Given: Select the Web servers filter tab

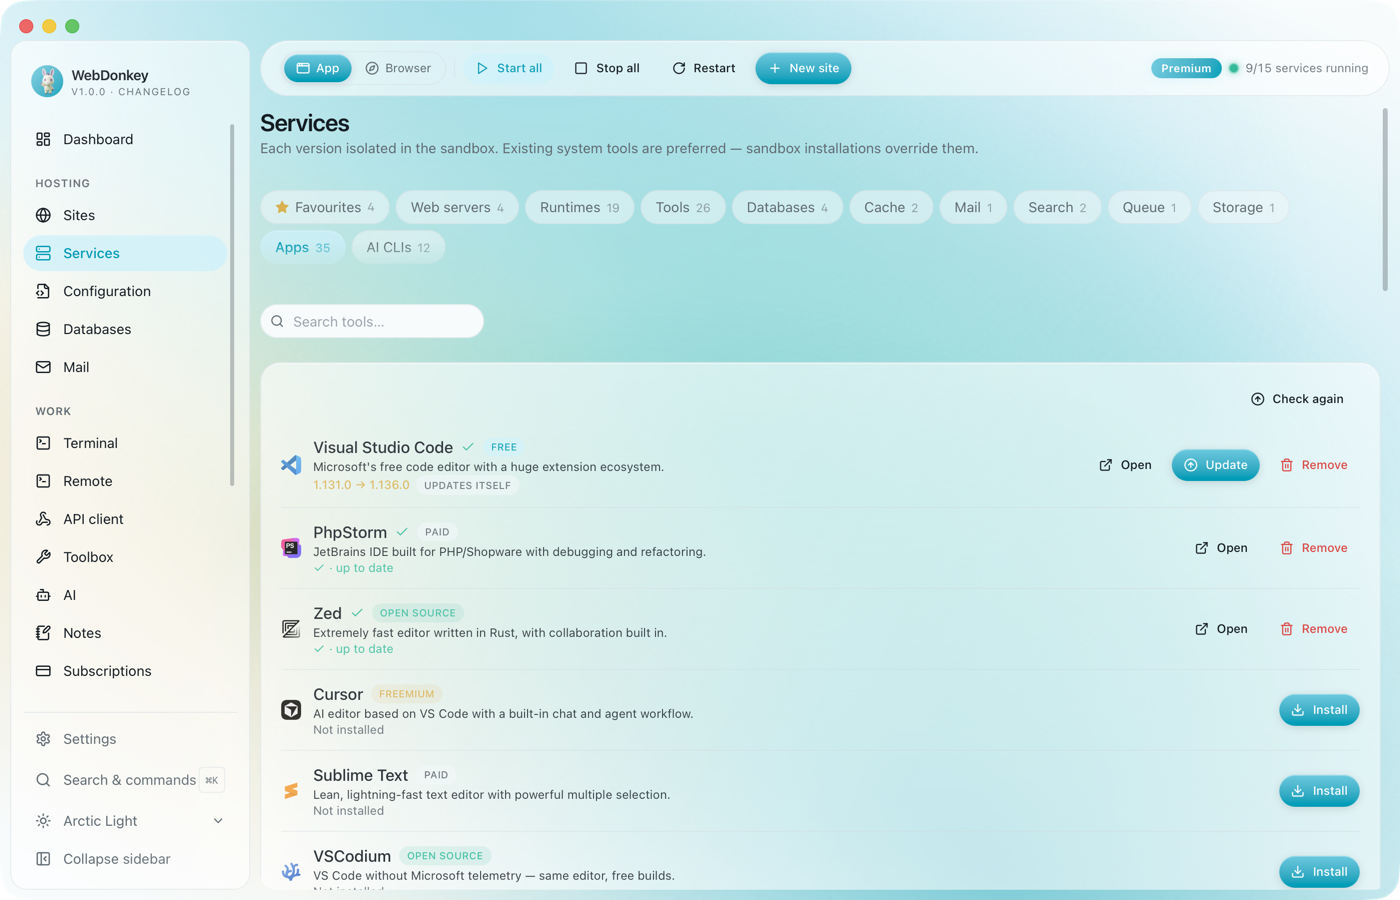Looking at the screenshot, I should (457, 207).
